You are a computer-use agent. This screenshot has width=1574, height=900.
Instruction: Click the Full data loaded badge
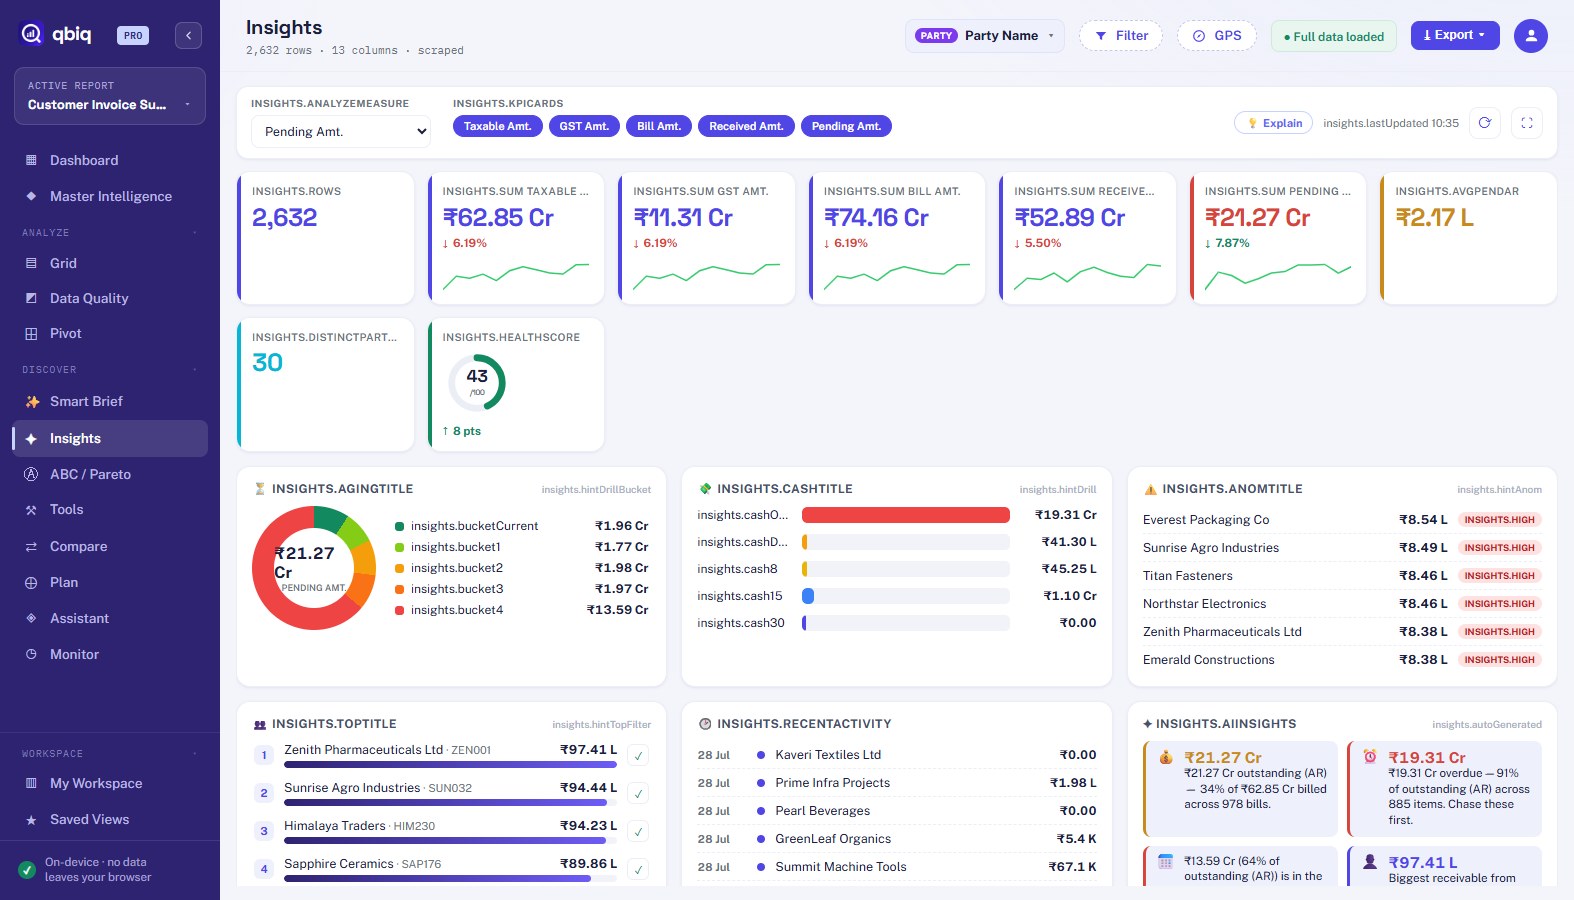tap(1334, 37)
